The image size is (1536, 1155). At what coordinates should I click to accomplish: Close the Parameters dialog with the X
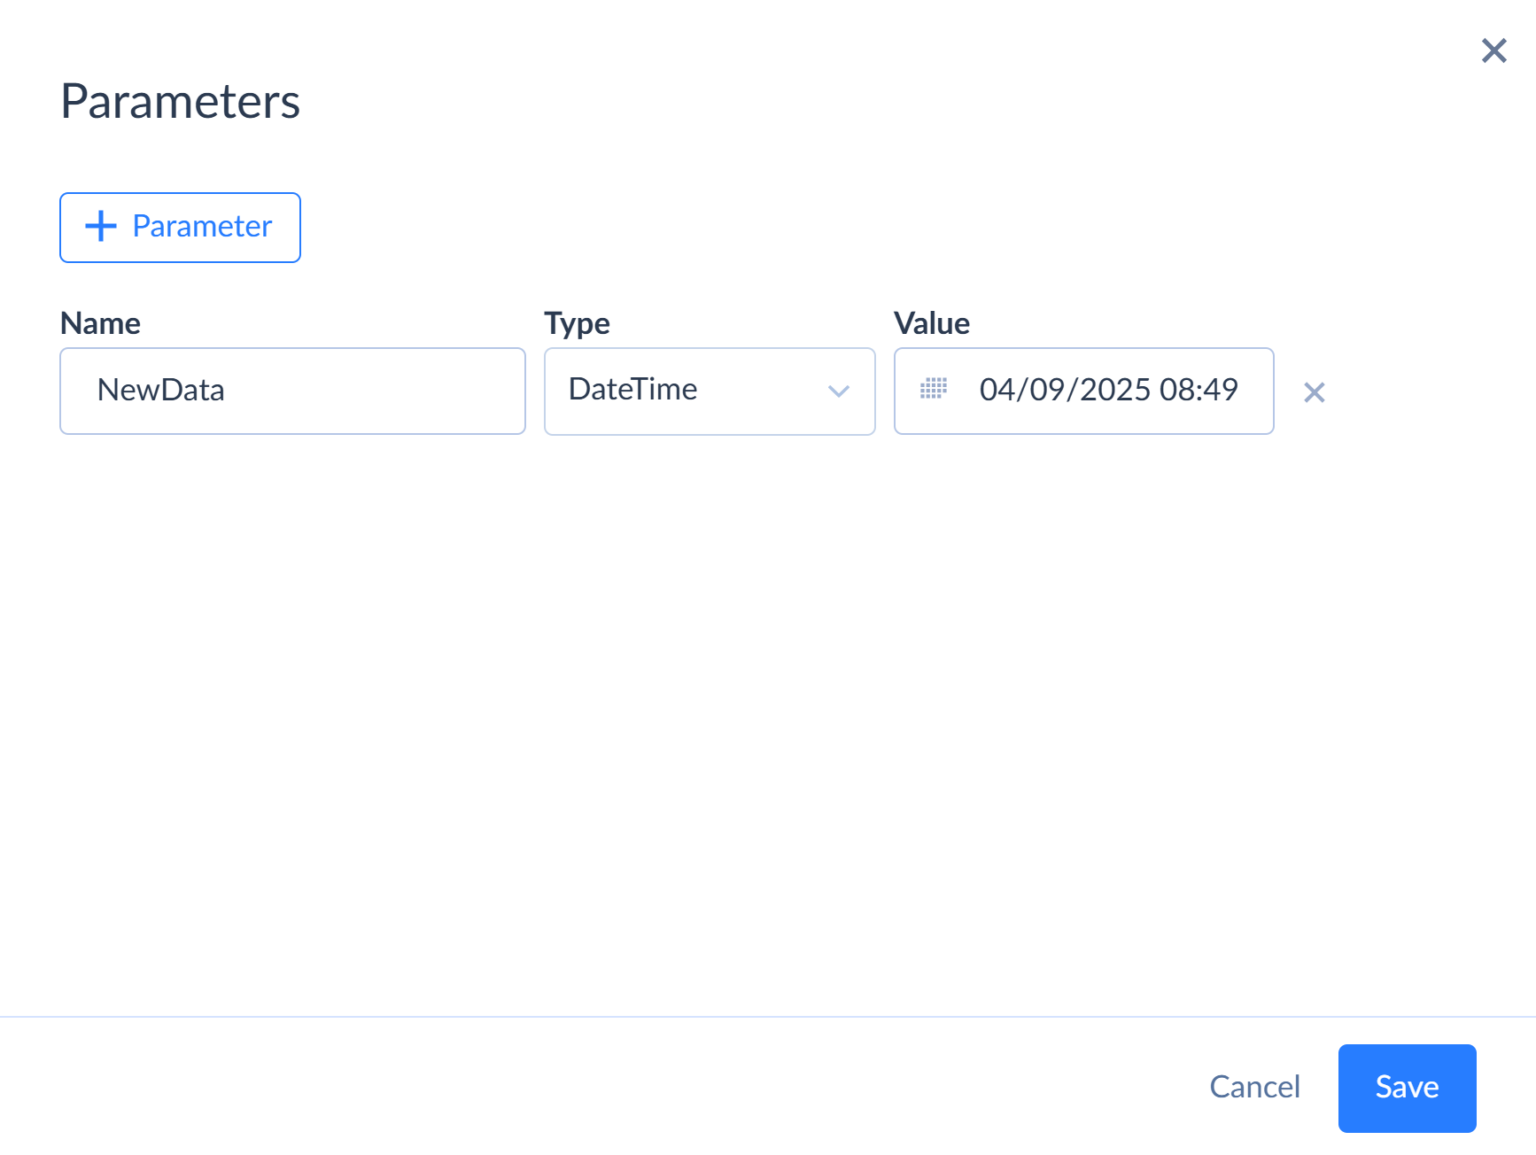[x=1494, y=51]
